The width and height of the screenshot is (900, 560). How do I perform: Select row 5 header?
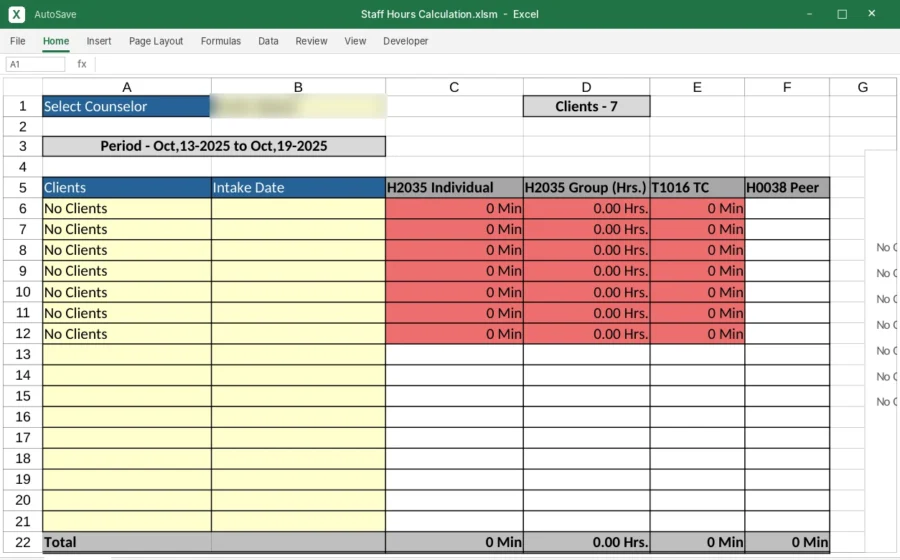tap(23, 188)
